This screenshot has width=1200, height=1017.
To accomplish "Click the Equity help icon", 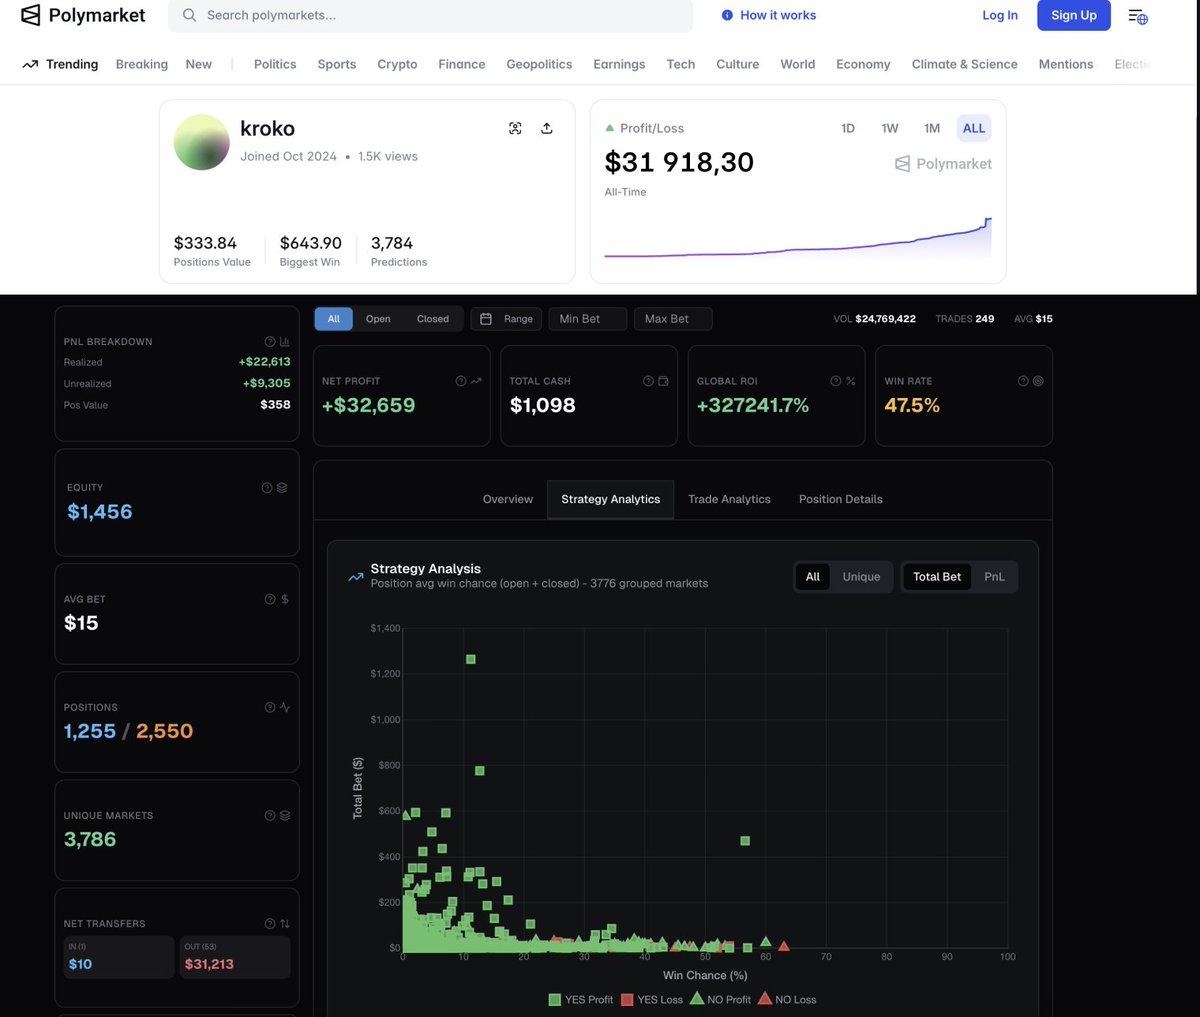I will click(267, 488).
